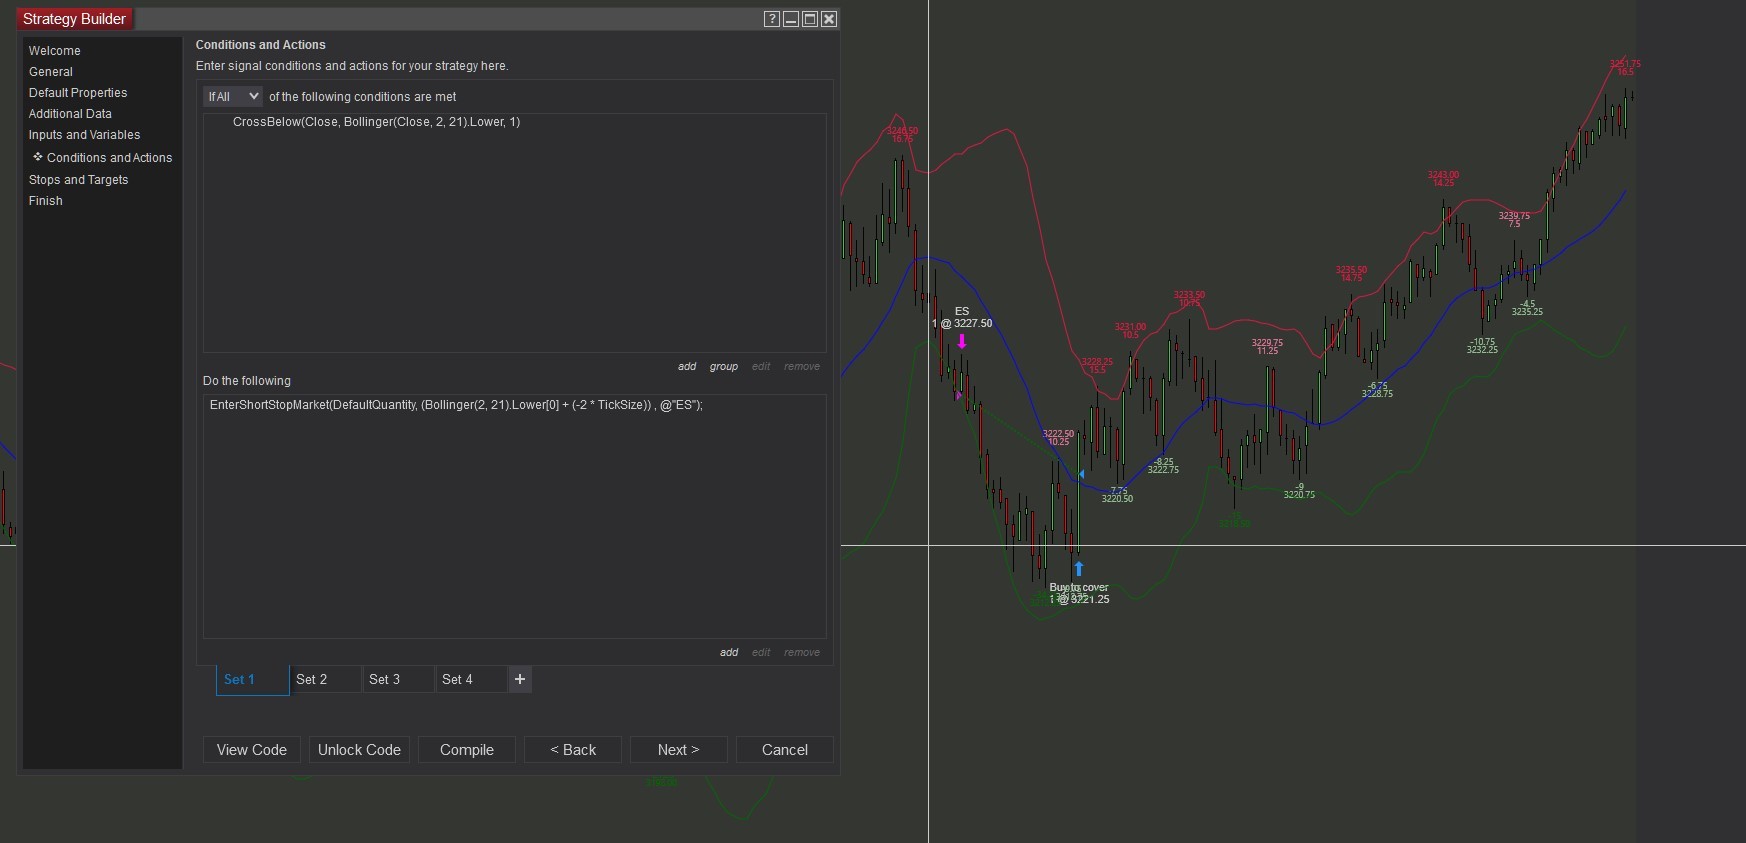Open the If All condition dropdown

coord(233,97)
